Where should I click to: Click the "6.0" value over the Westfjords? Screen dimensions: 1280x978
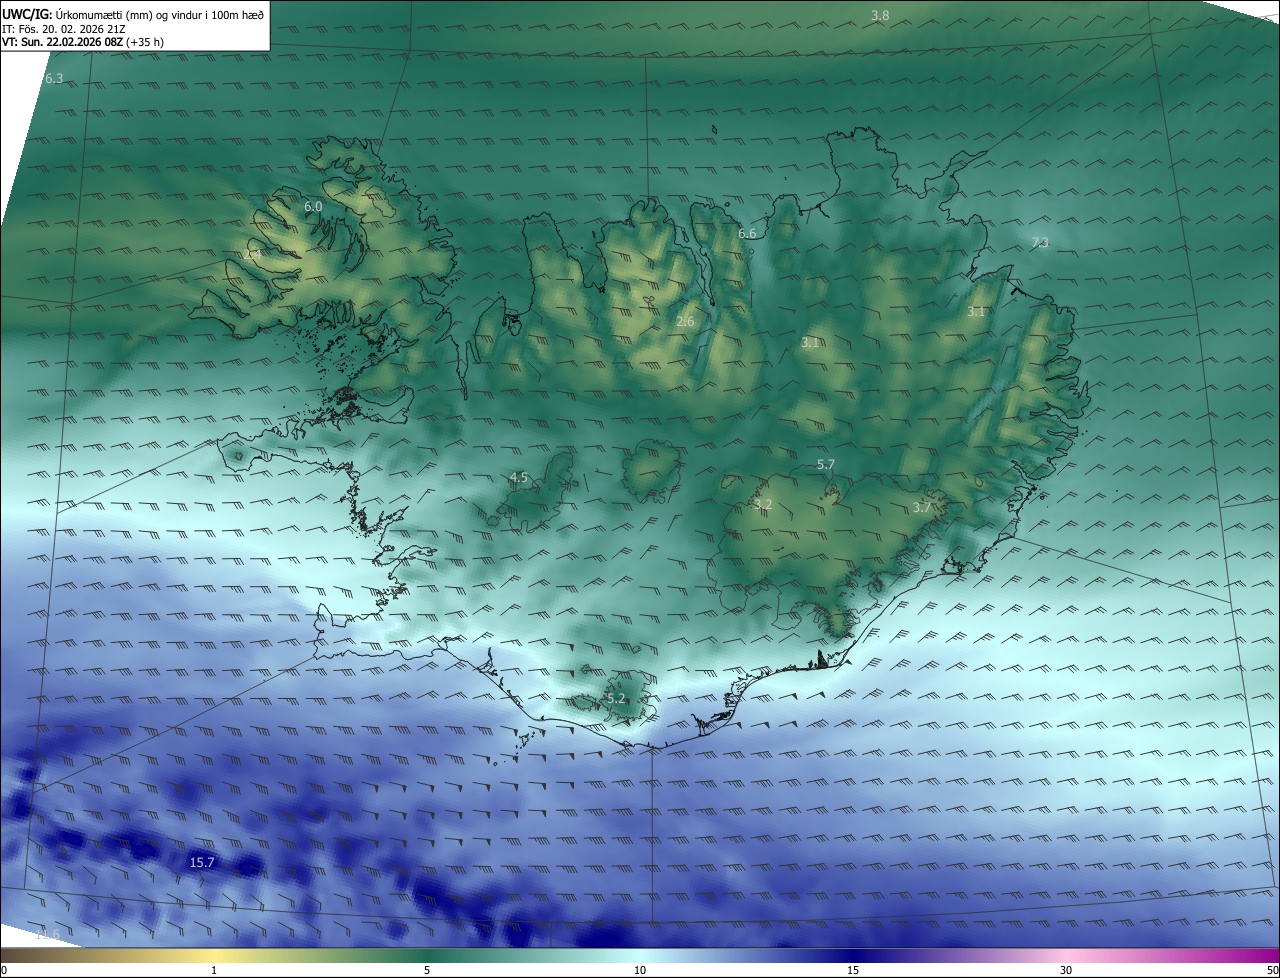[x=313, y=206]
